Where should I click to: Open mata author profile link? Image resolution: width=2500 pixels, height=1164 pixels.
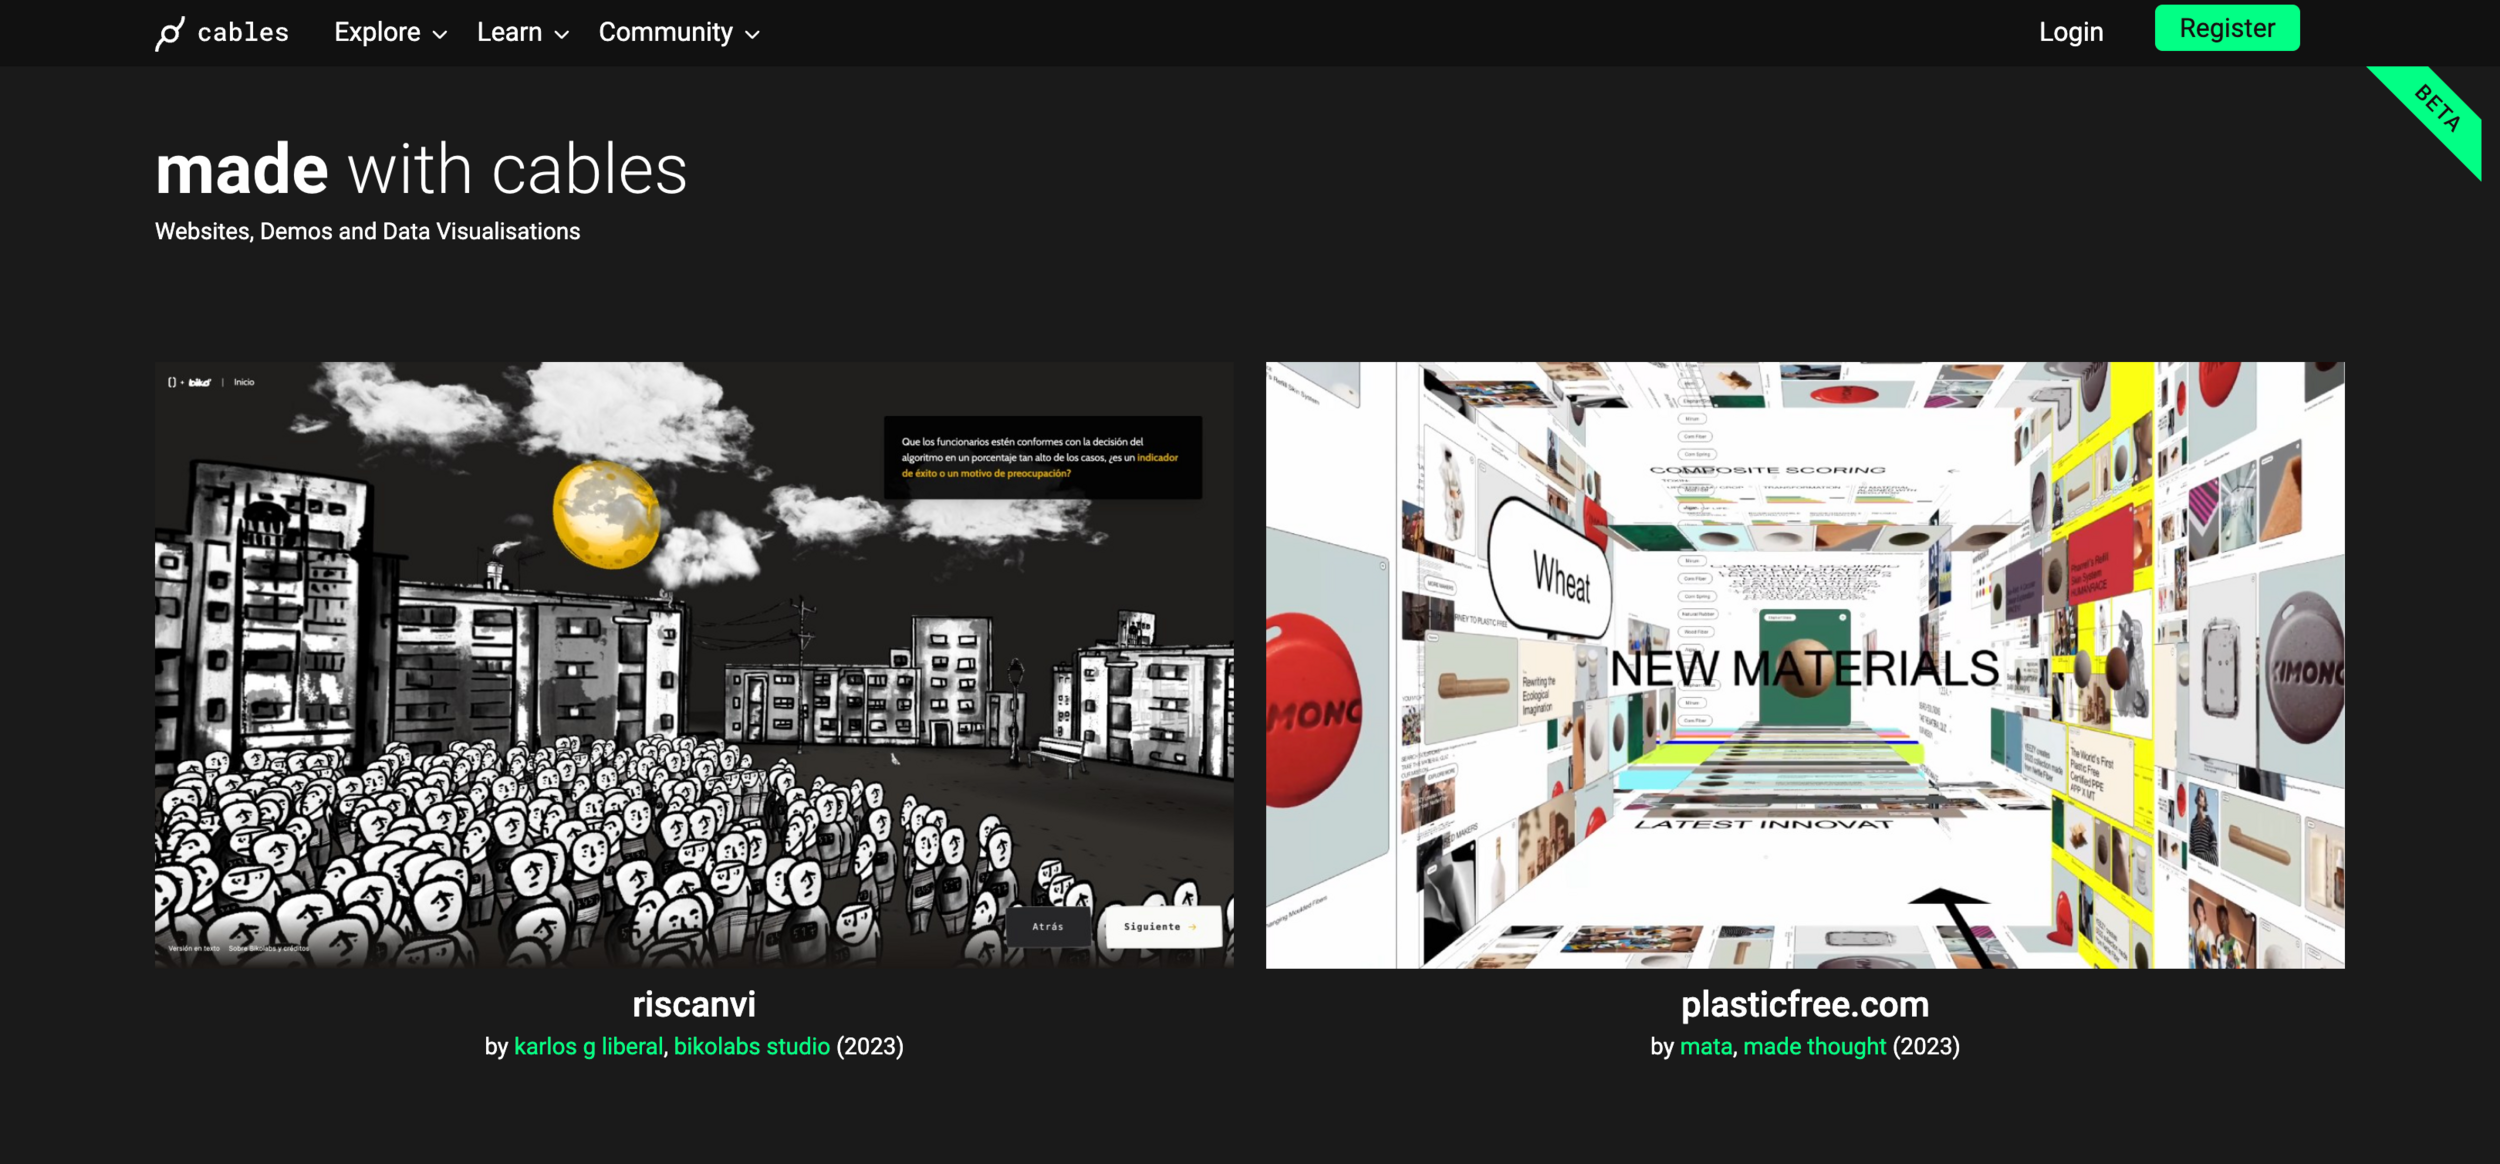[x=1705, y=1046]
